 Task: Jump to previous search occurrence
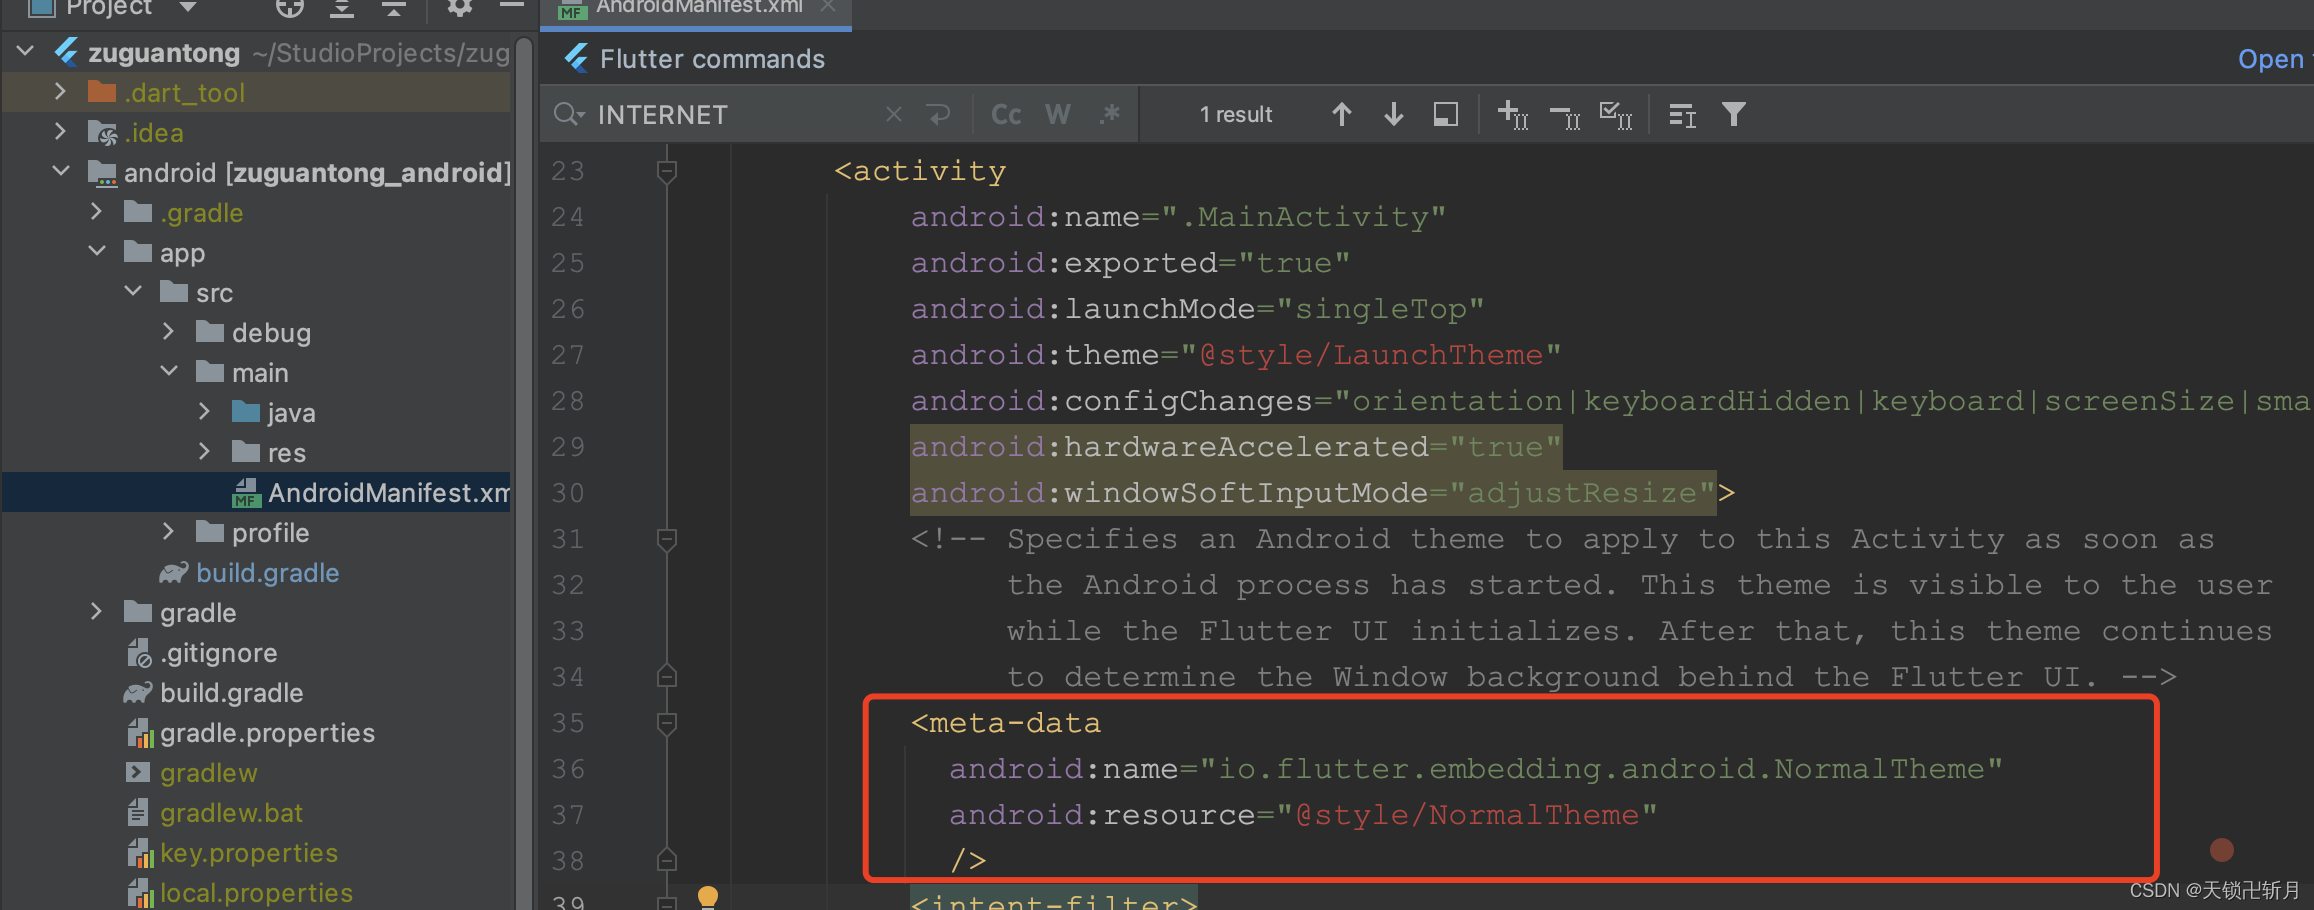[x=1341, y=114]
